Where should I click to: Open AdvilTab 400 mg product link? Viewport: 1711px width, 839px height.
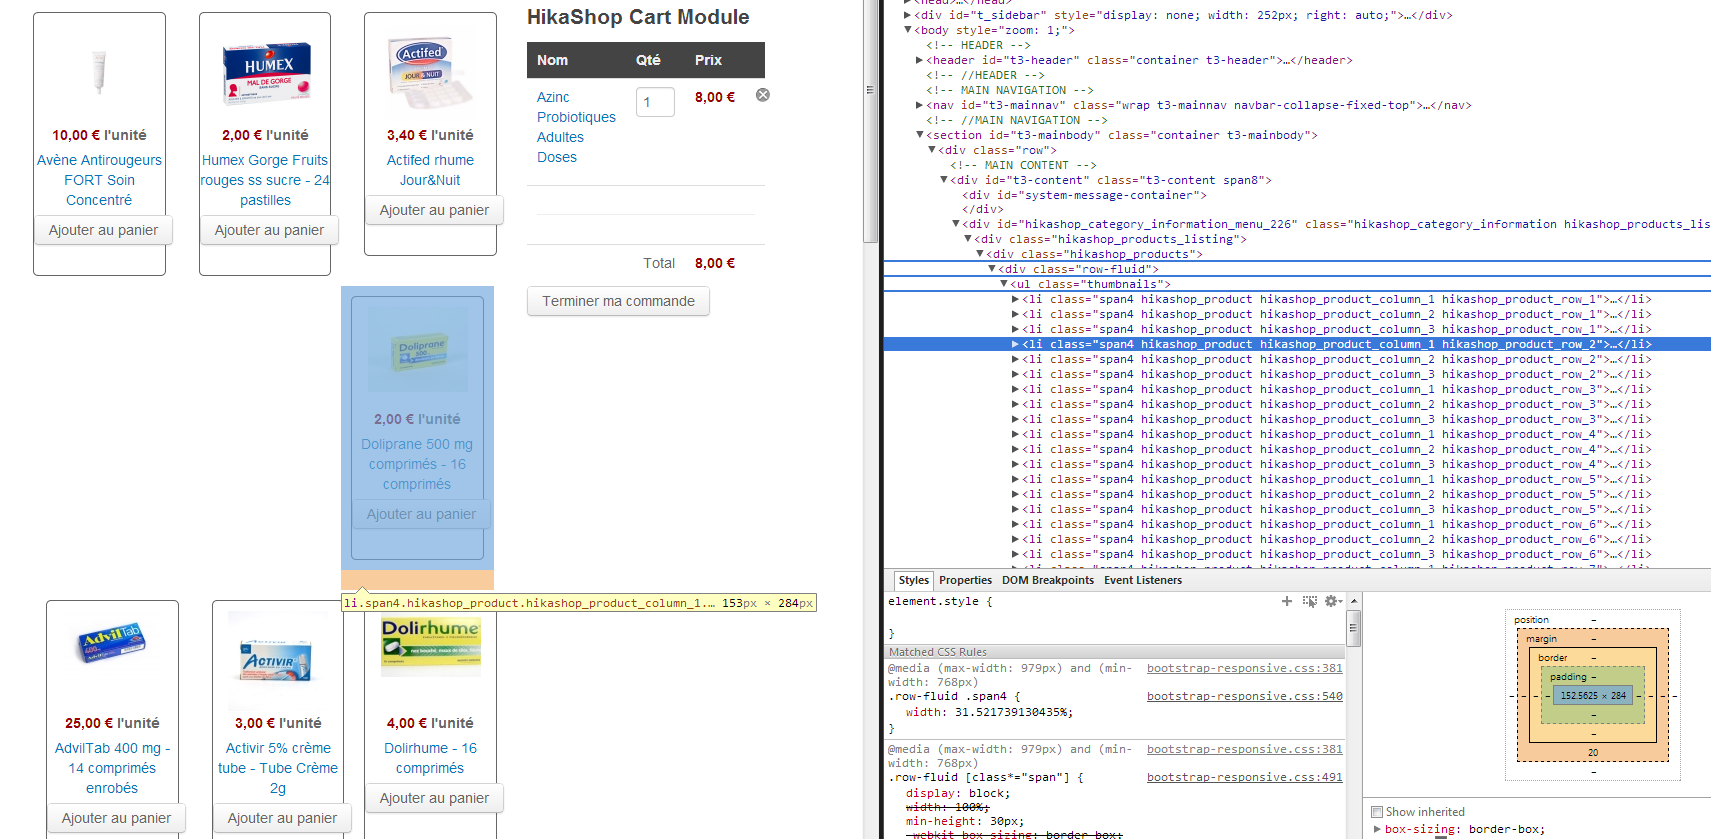pyautogui.click(x=112, y=768)
